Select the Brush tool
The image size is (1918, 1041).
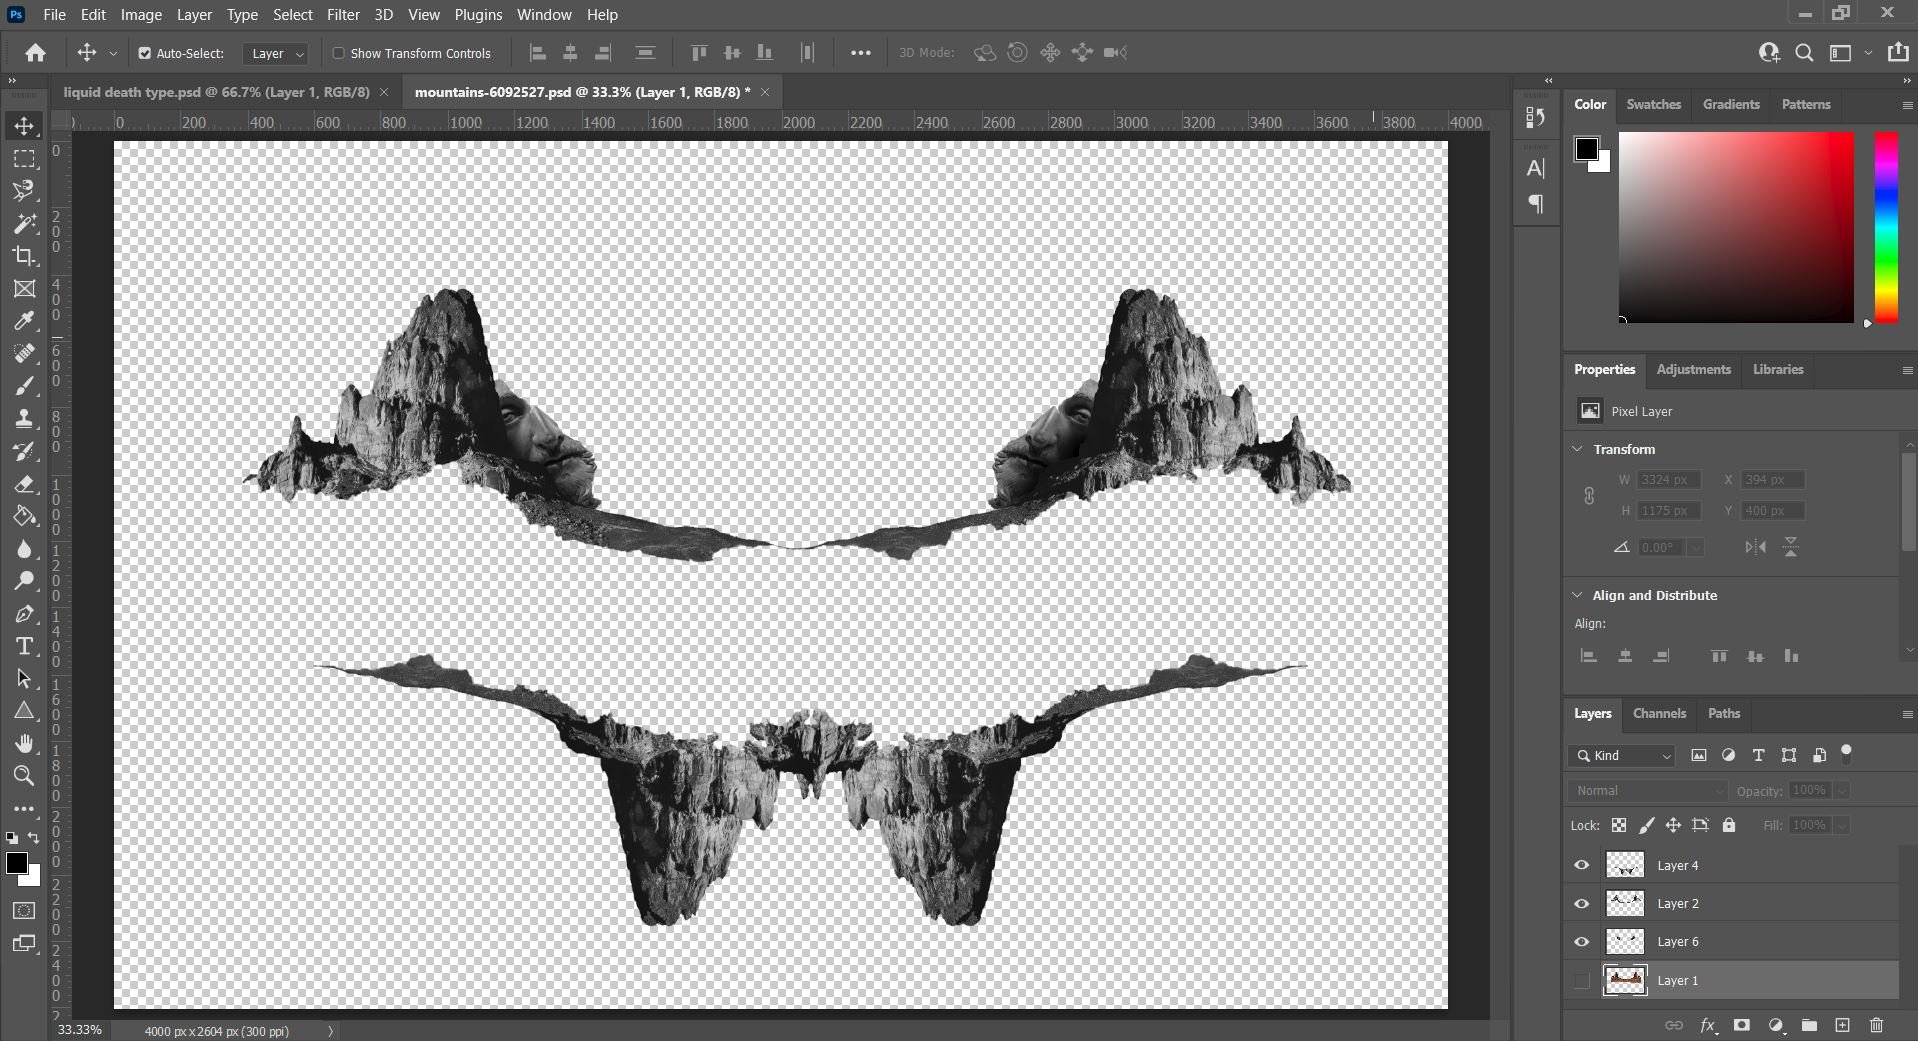[24, 386]
